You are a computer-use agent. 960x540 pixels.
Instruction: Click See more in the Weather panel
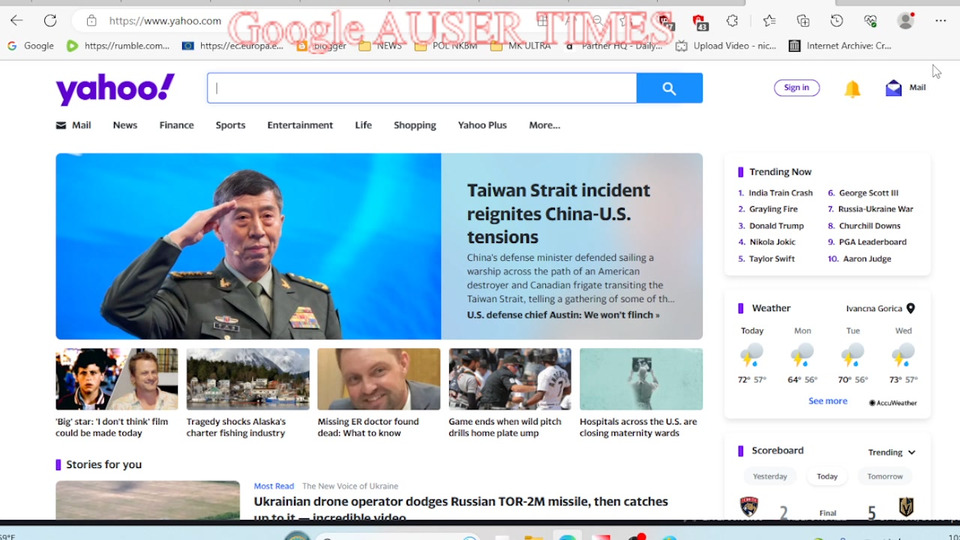(x=828, y=401)
